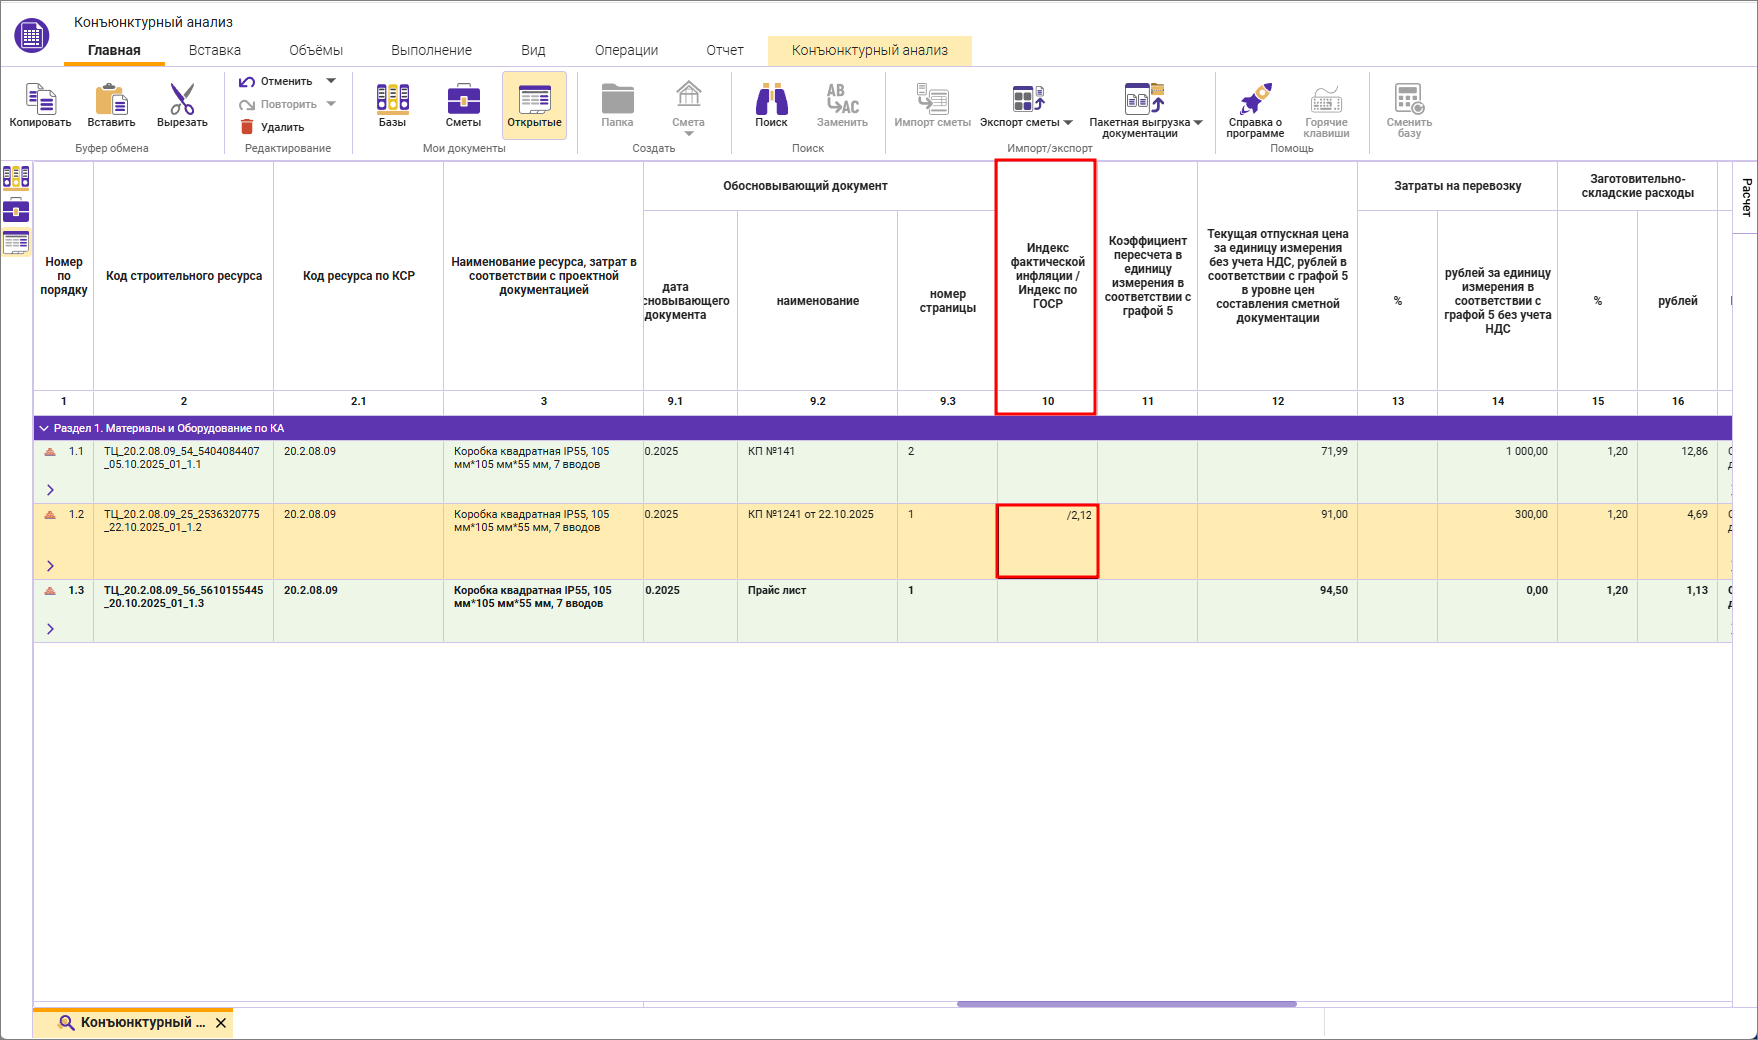Open the Отчет ribbon tab
The image size is (1758, 1040).
point(724,50)
